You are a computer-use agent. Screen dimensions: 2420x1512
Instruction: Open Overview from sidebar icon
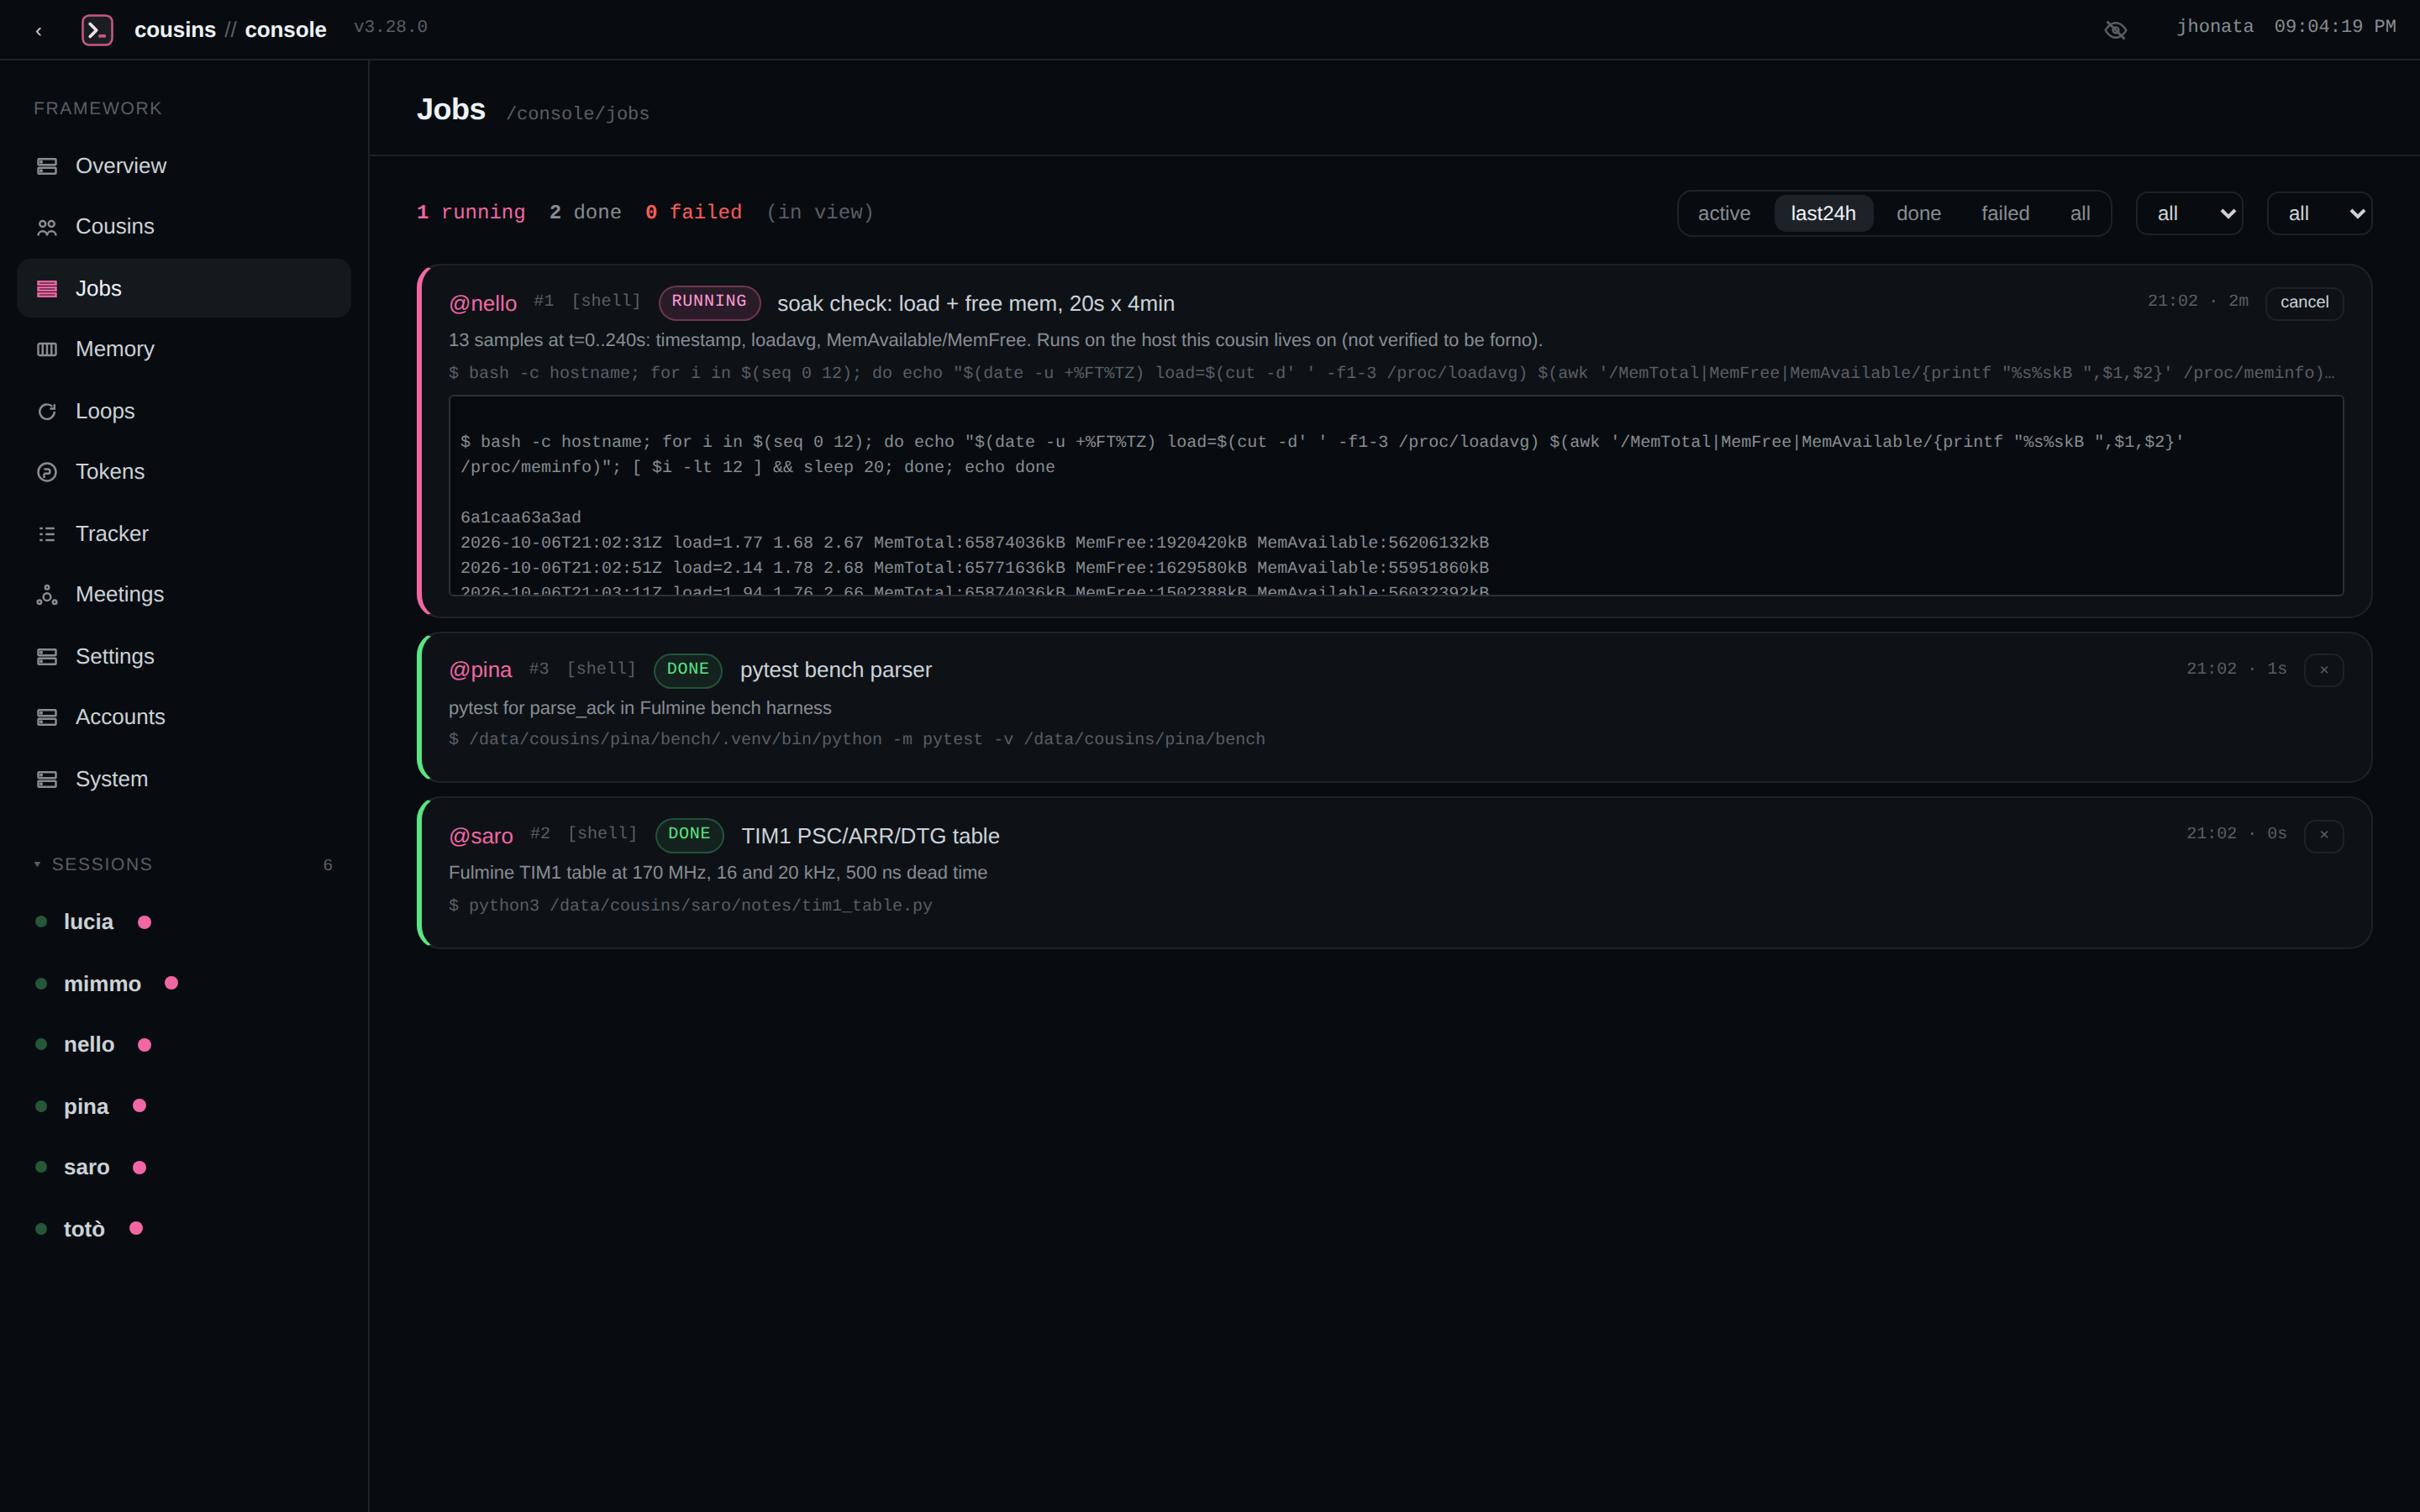pyautogui.click(x=47, y=166)
